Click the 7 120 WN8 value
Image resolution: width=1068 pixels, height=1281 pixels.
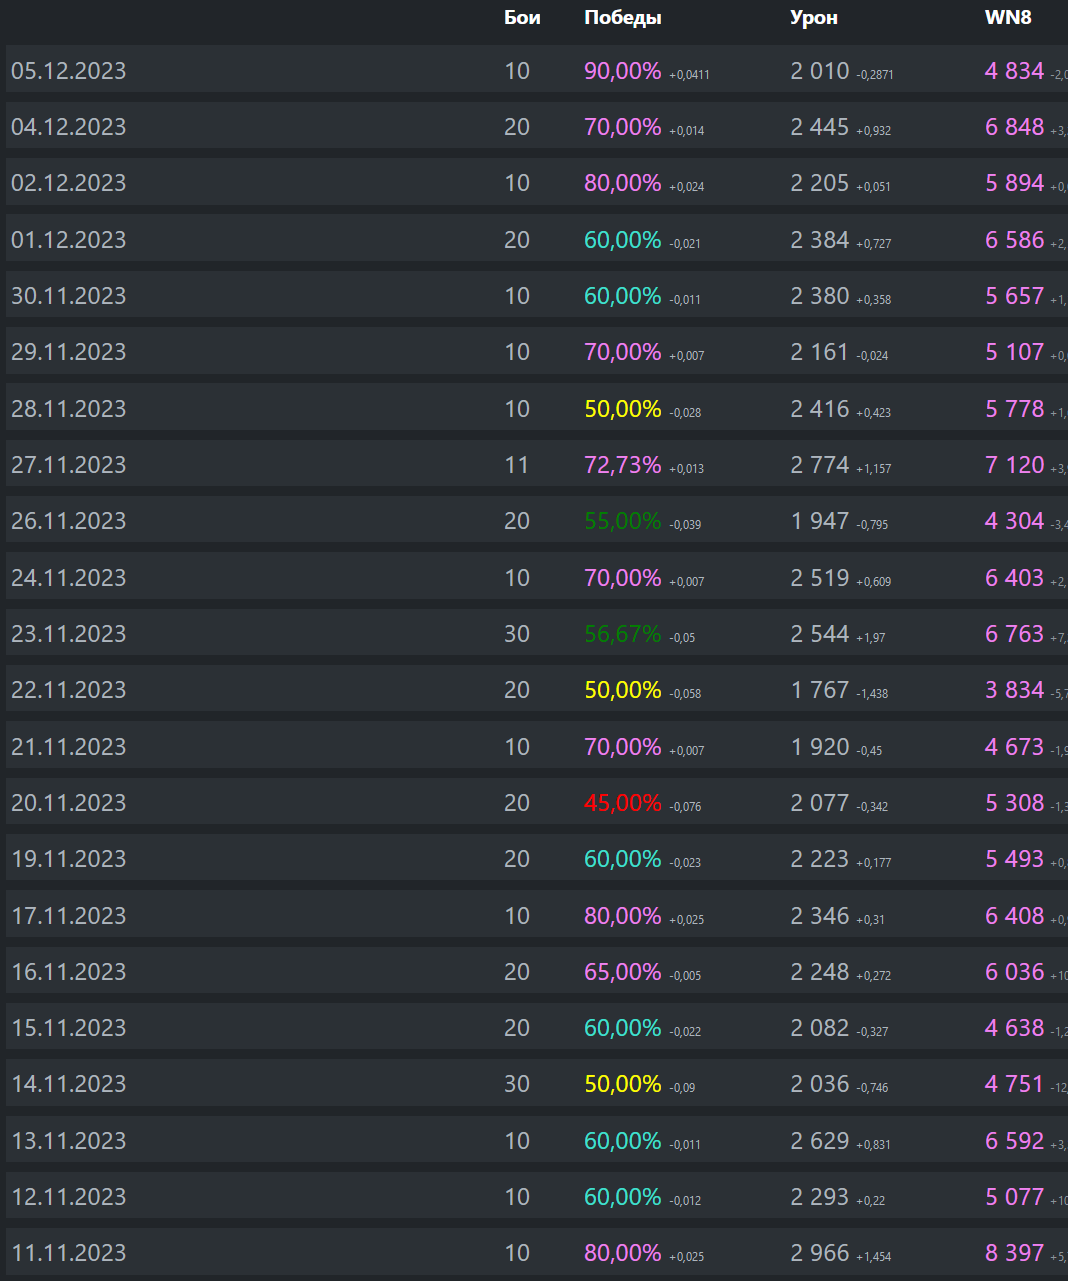coord(1014,465)
